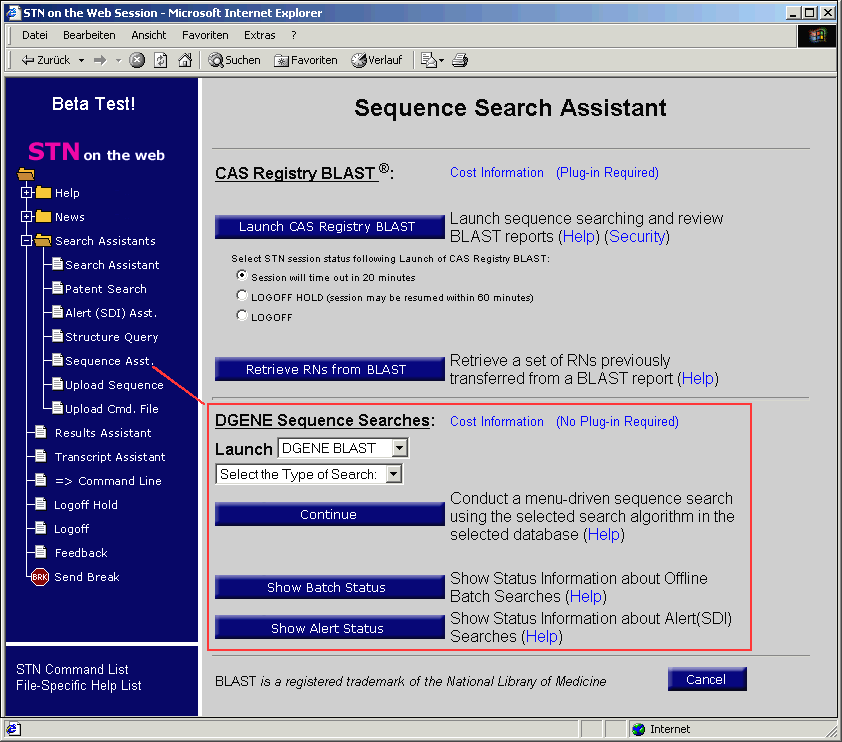
Task: Click the document icon beside Alert (SDI) Asst.
Action: point(57,311)
